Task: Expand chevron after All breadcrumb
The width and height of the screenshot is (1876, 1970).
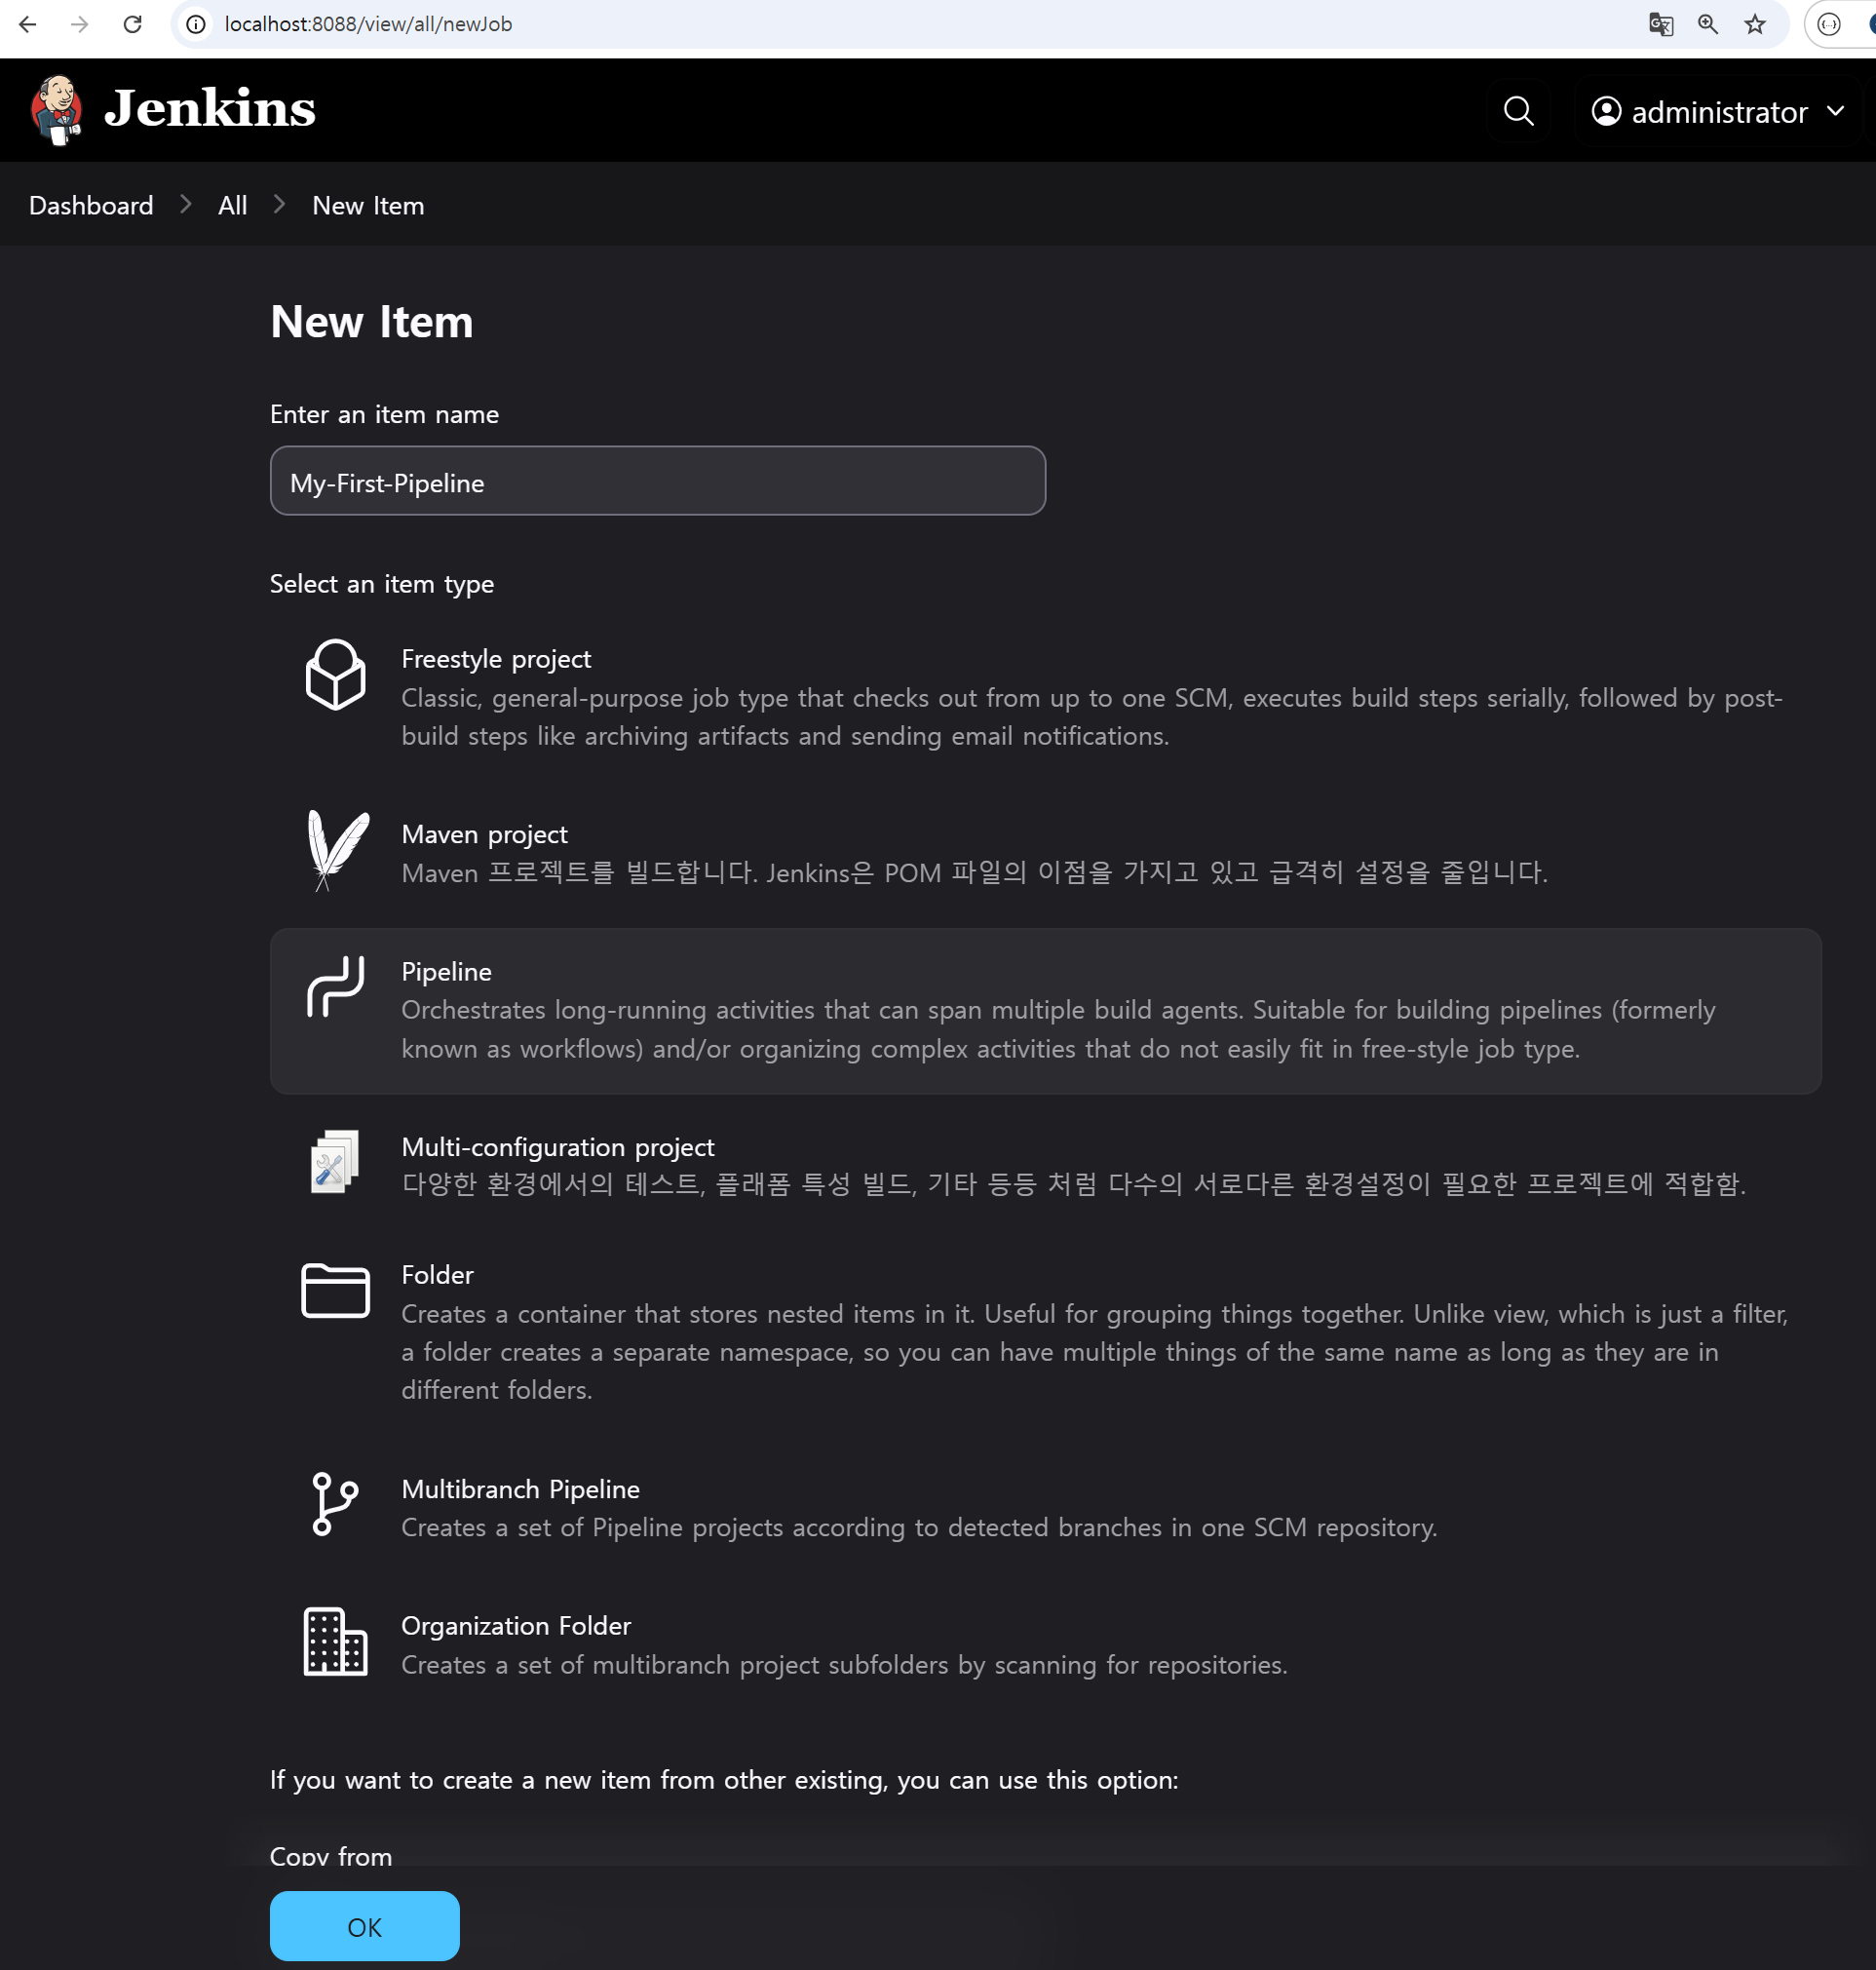Action: click(x=280, y=205)
